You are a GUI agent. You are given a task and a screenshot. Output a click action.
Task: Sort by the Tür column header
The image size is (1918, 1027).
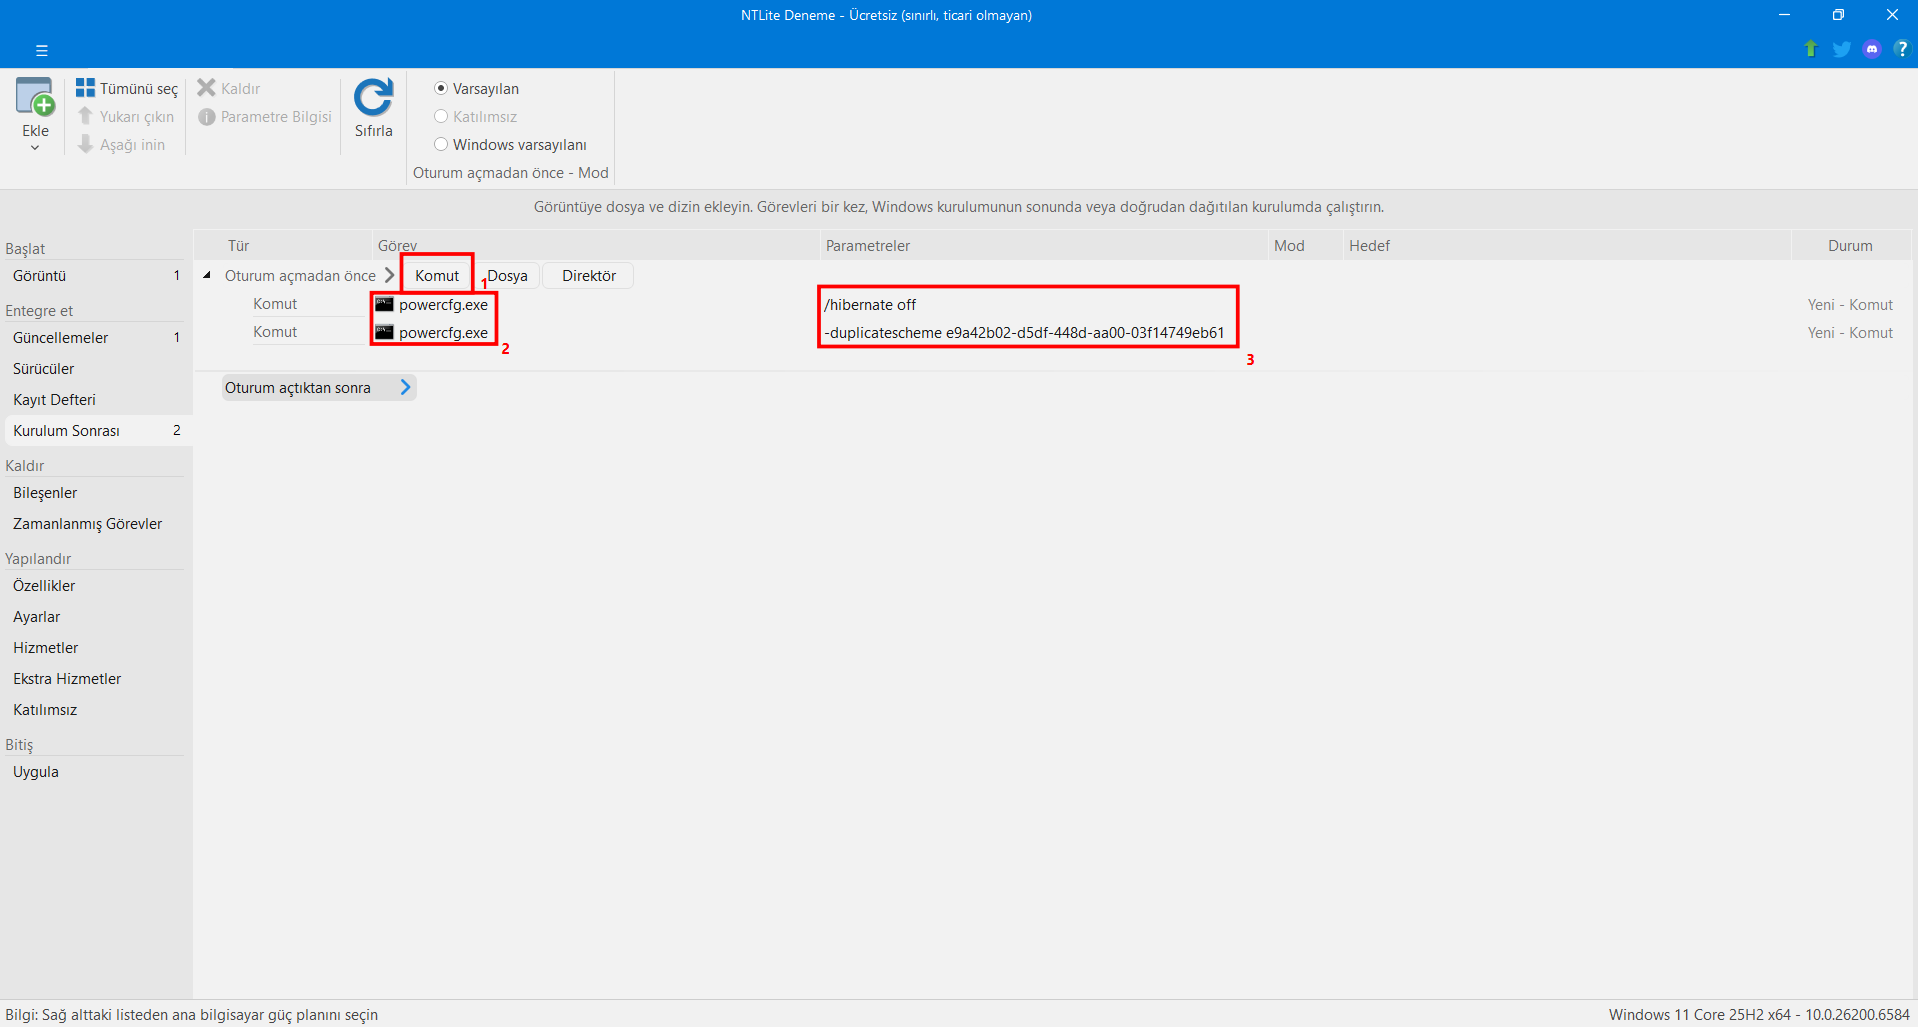coord(283,246)
